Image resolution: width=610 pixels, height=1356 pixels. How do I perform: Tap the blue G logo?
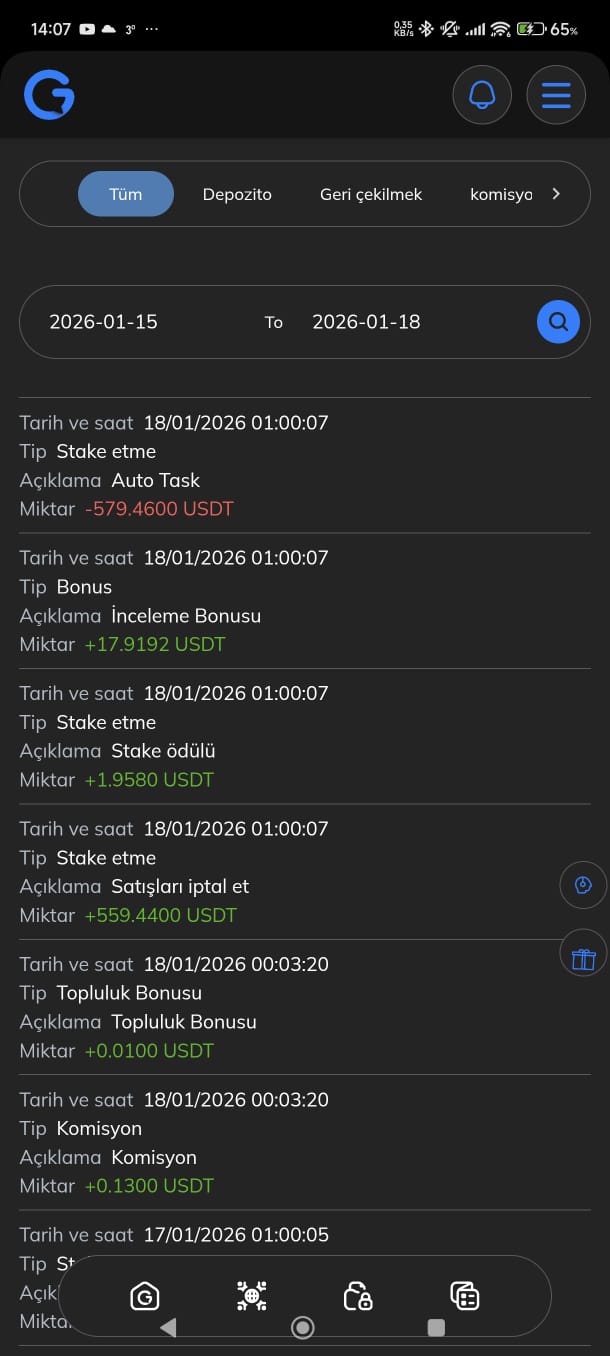coord(49,96)
